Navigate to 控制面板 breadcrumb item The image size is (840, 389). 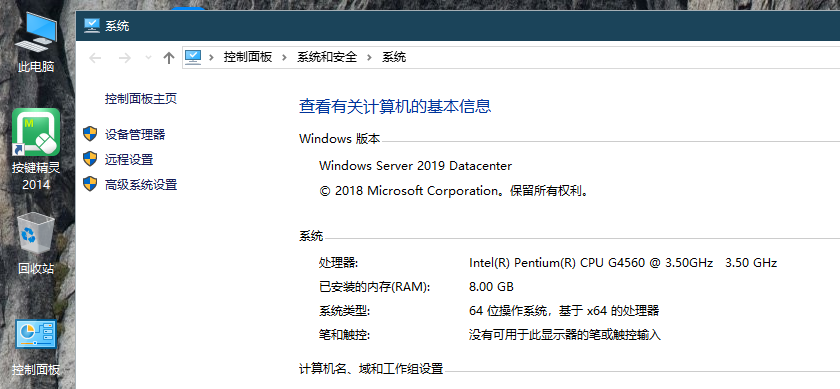click(248, 57)
